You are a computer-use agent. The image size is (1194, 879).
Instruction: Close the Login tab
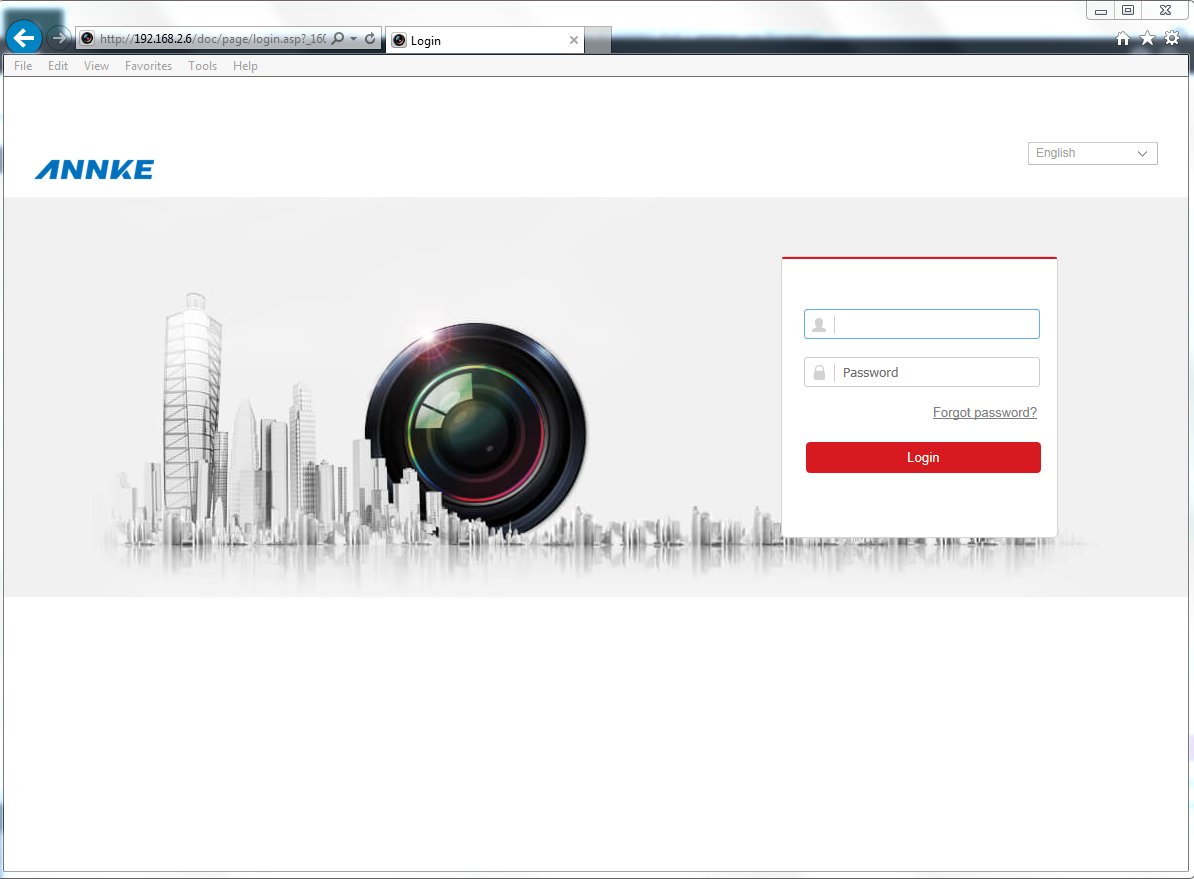[x=573, y=41]
